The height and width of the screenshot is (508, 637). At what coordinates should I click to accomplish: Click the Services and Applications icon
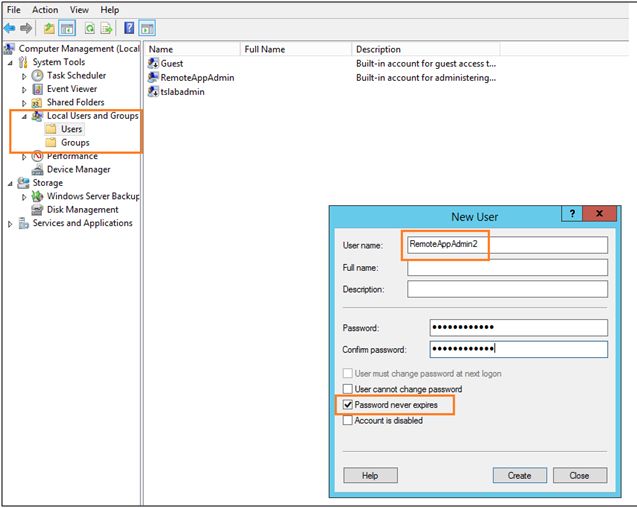tap(24, 223)
